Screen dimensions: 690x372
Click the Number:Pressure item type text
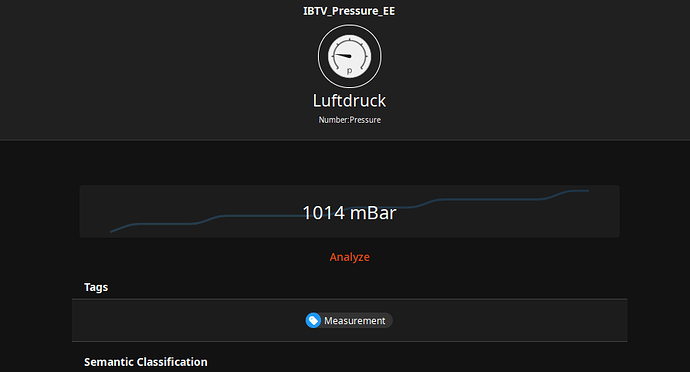click(349, 120)
